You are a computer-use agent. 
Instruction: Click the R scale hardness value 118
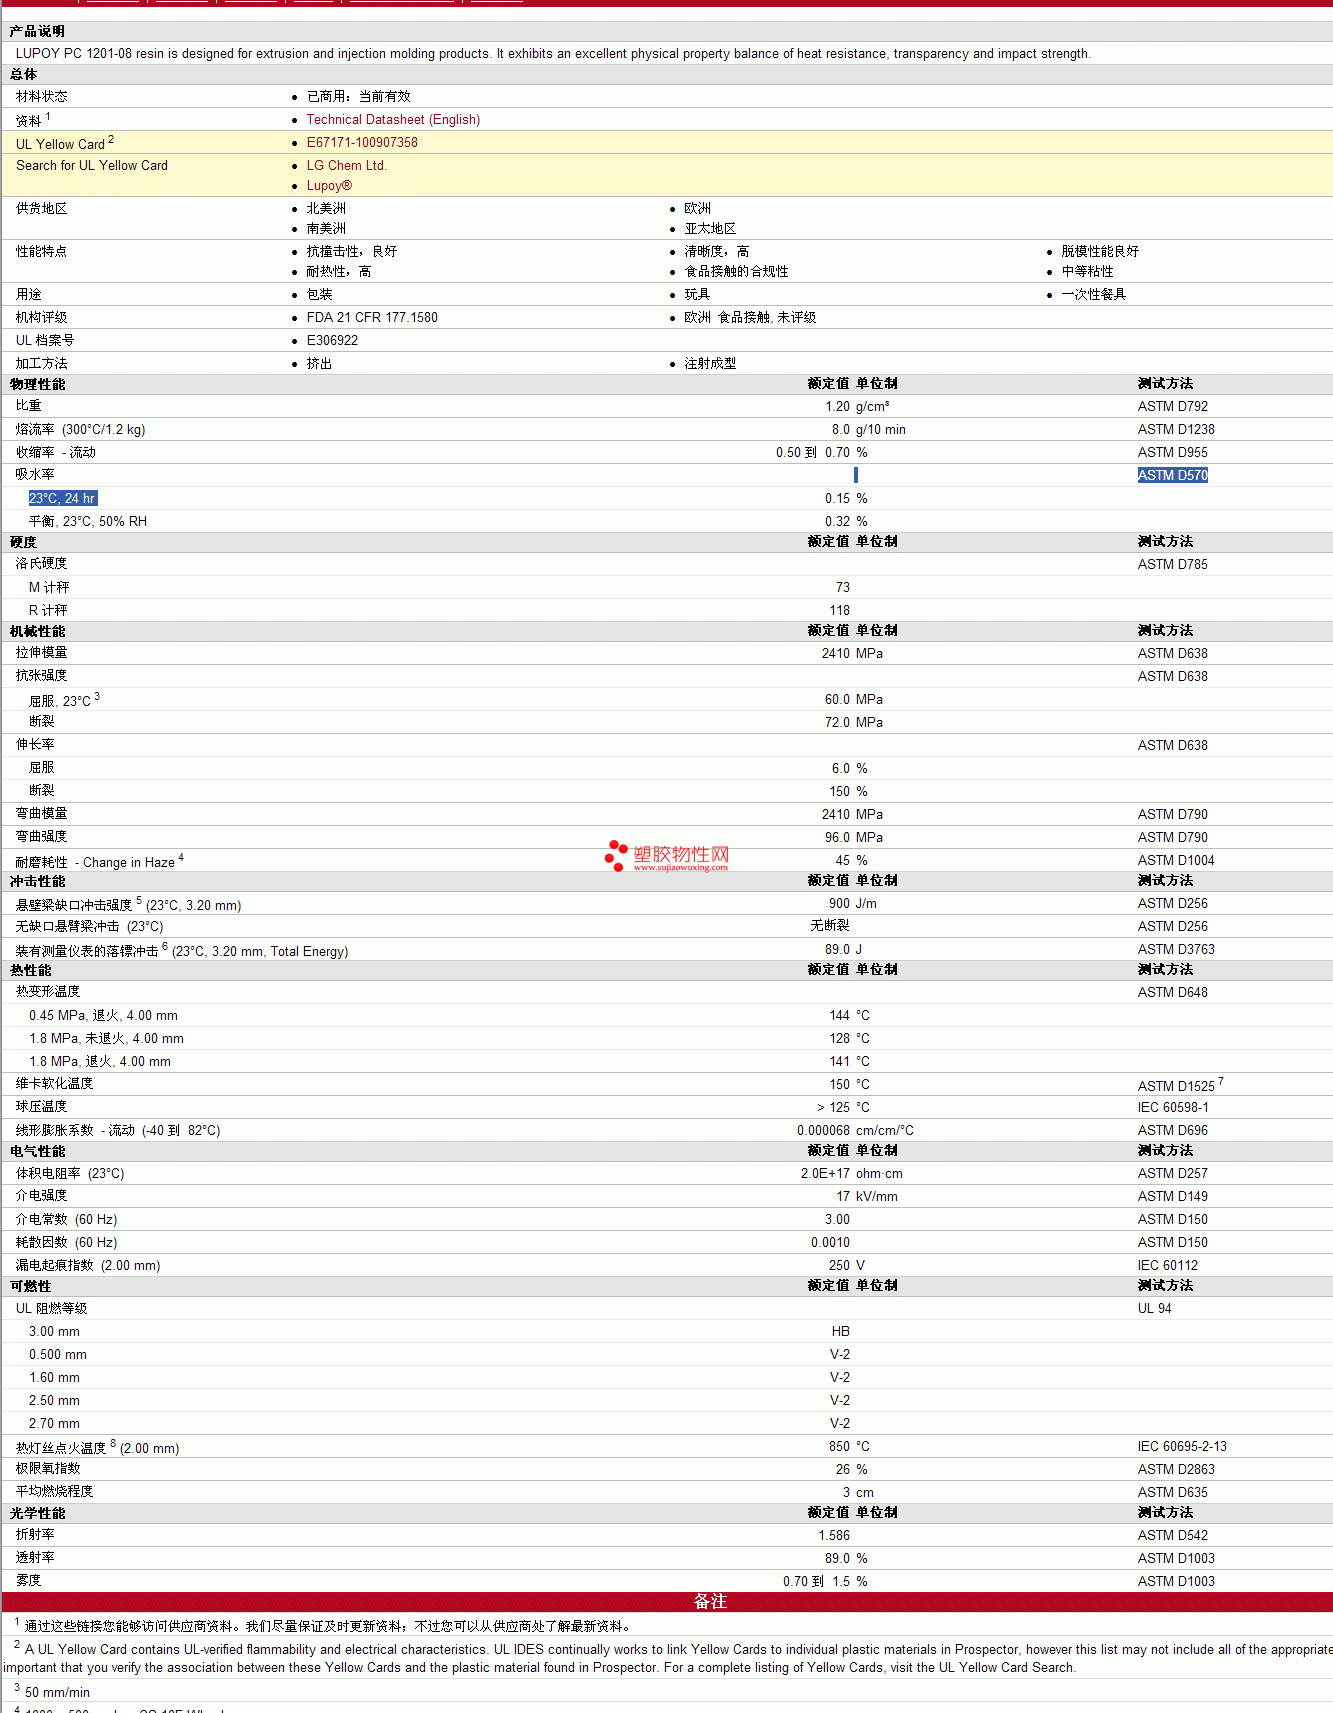click(x=839, y=610)
